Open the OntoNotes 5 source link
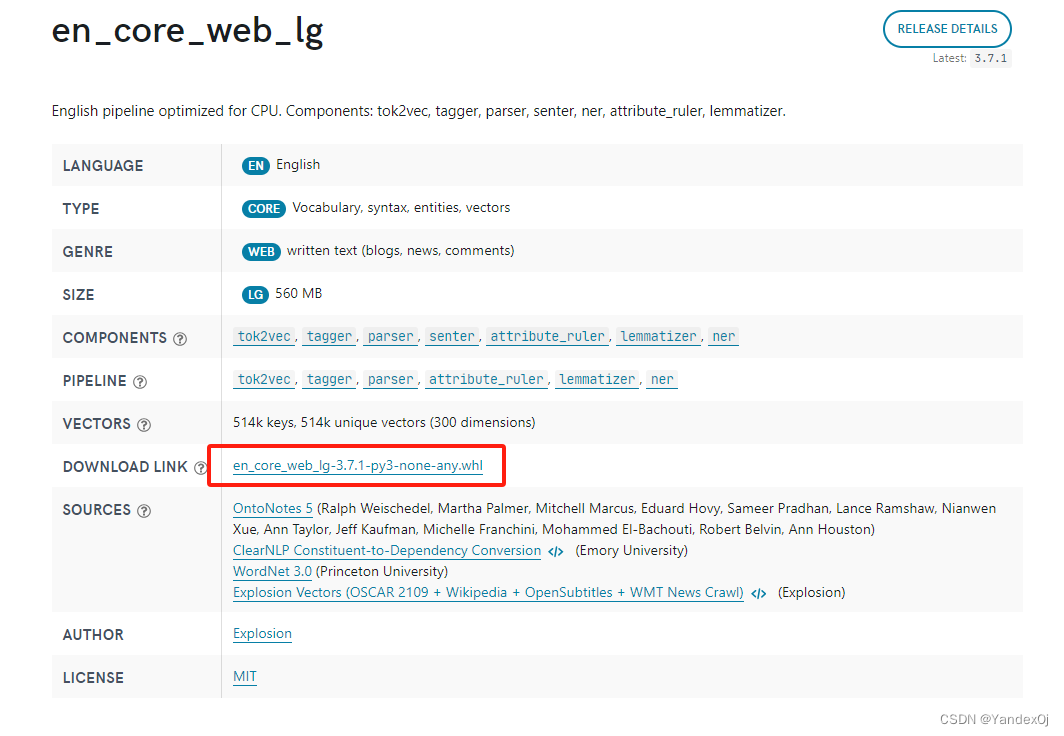Screen dimensions: 1064x736 point(273,509)
